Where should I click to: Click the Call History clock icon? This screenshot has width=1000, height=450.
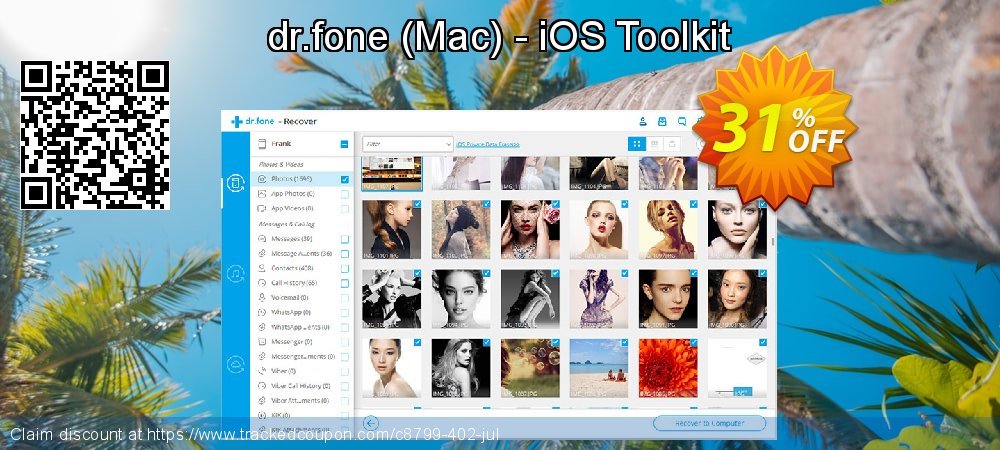coord(261,283)
